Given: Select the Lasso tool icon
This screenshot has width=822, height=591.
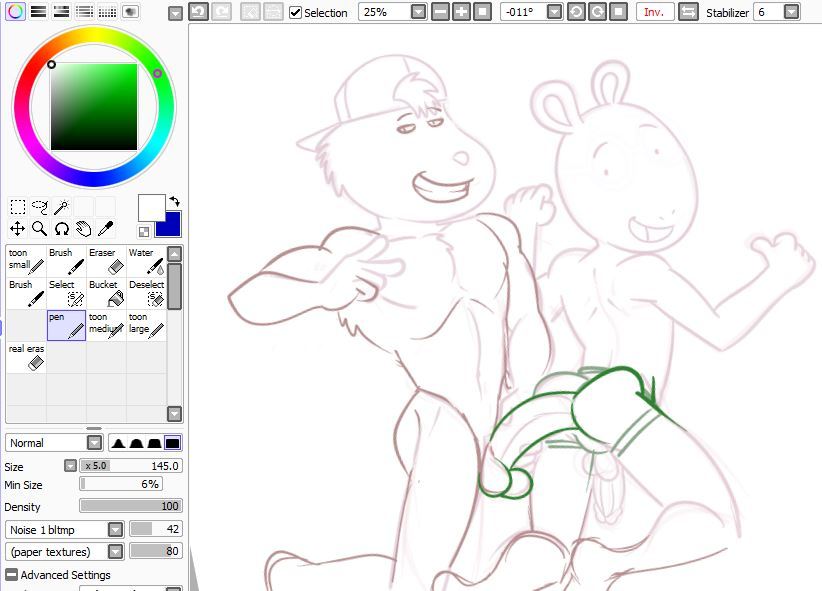Looking at the screenshot, I should point(40,207).
